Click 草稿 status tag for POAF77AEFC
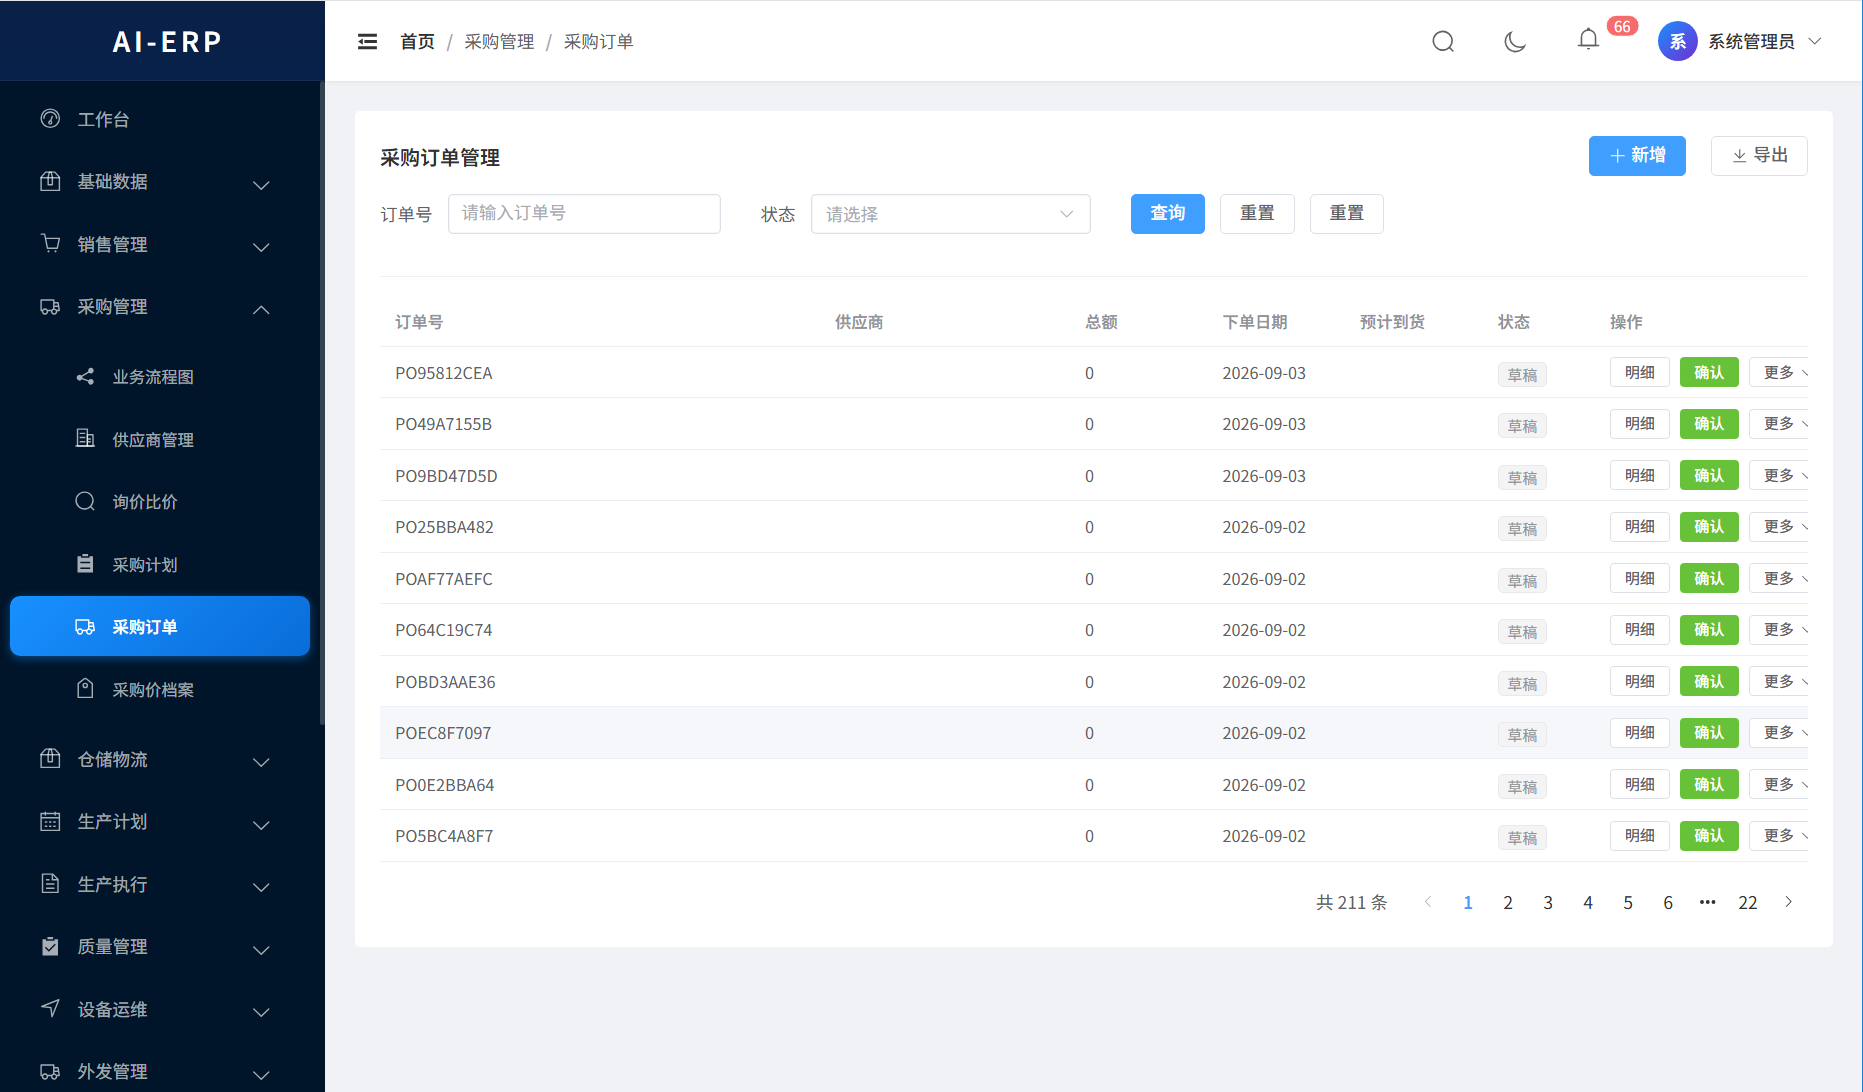The width and height of the screenshot is (1863, 1092). click(1522, 581)
